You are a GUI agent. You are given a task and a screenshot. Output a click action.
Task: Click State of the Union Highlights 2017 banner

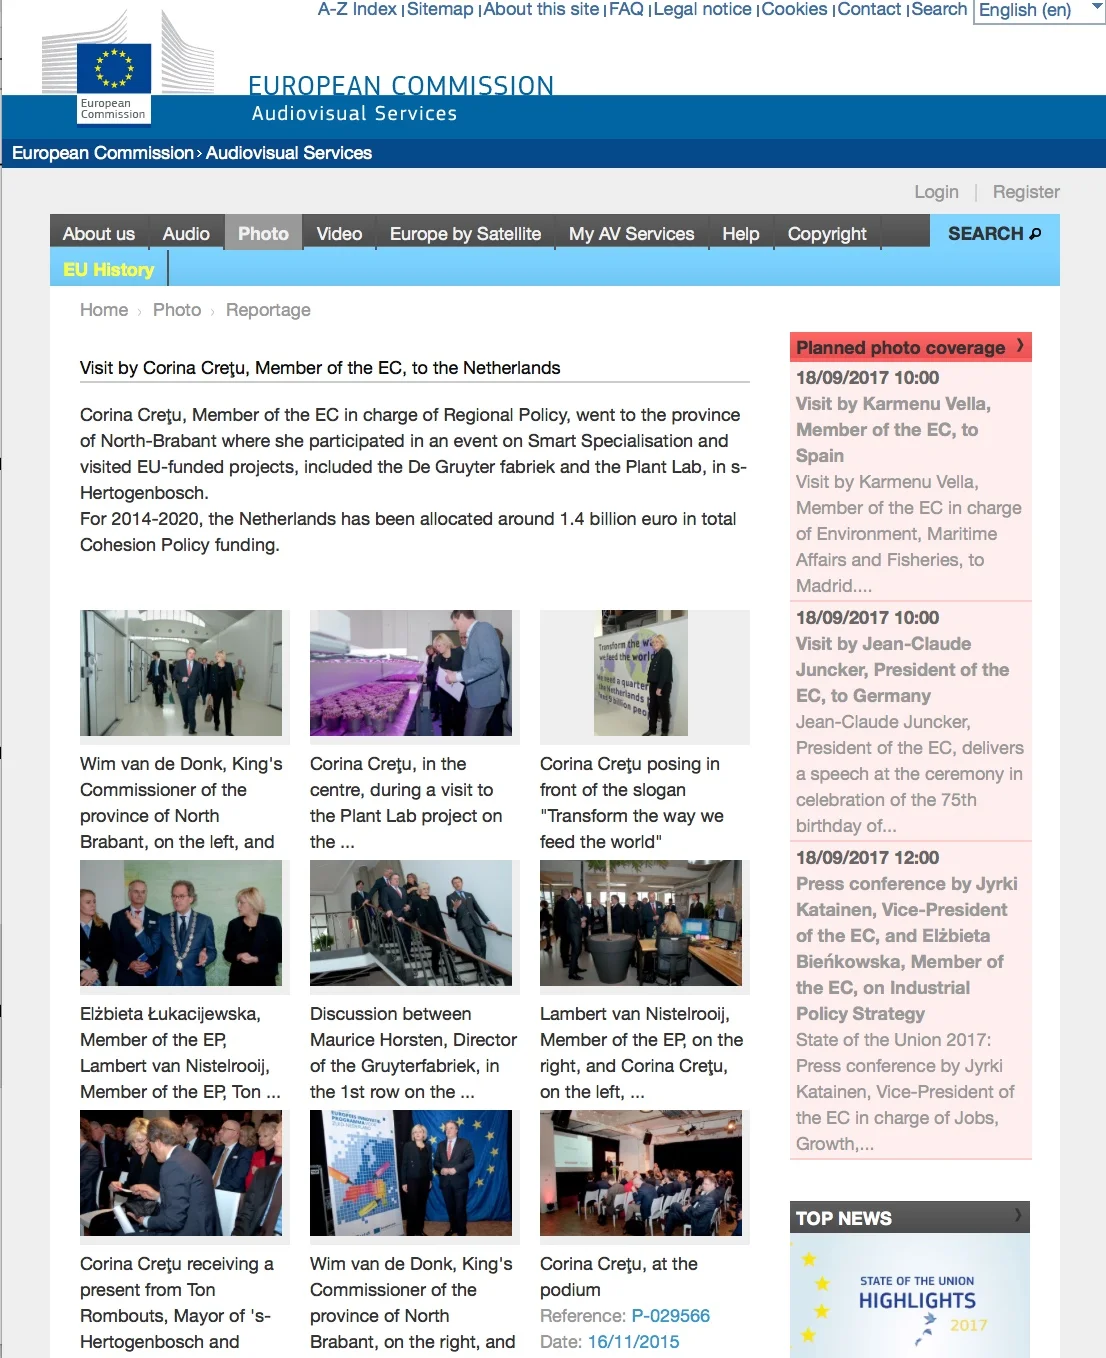910,1296
